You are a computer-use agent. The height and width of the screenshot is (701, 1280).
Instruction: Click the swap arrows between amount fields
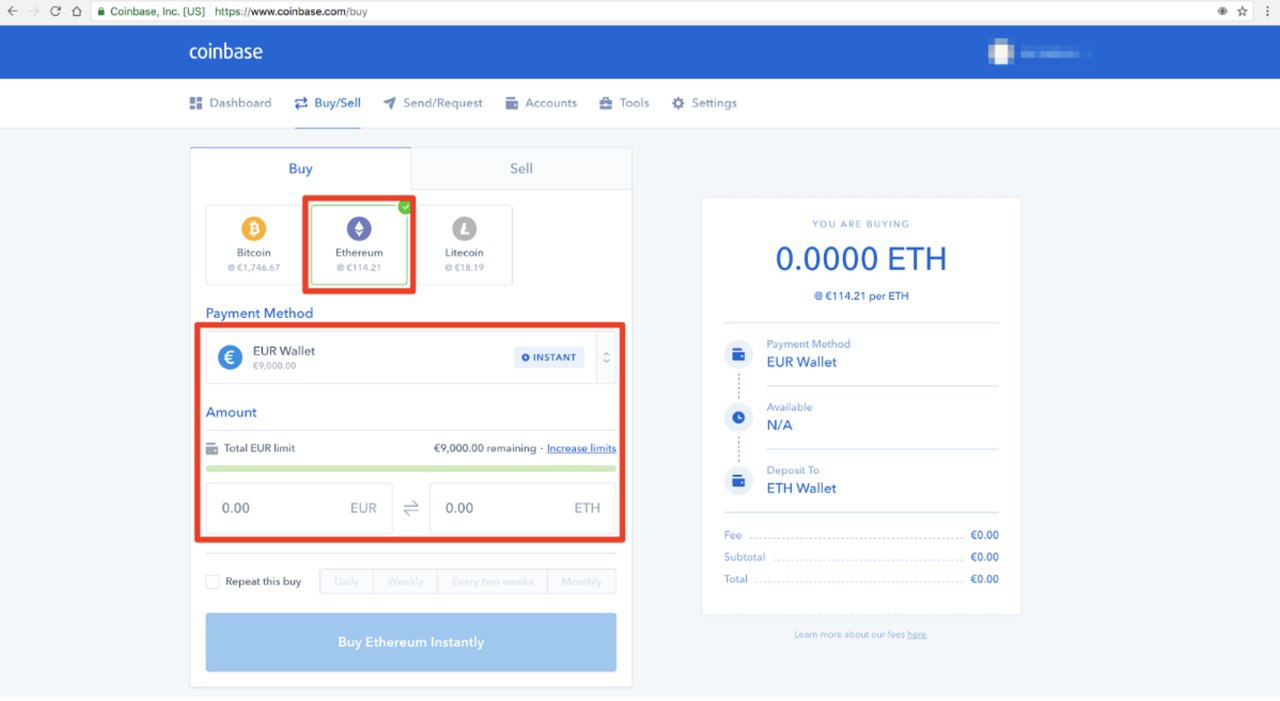coord(411,508)
